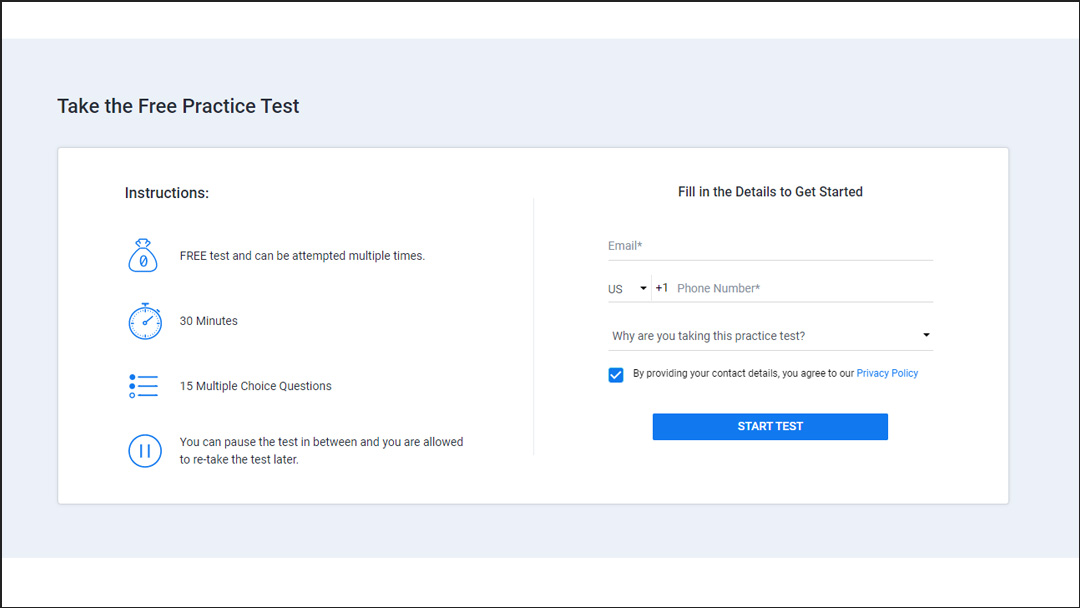Screen dimensions: 1080x608
Task: Click the '30 Minutes' duration text
Action: 209,321
